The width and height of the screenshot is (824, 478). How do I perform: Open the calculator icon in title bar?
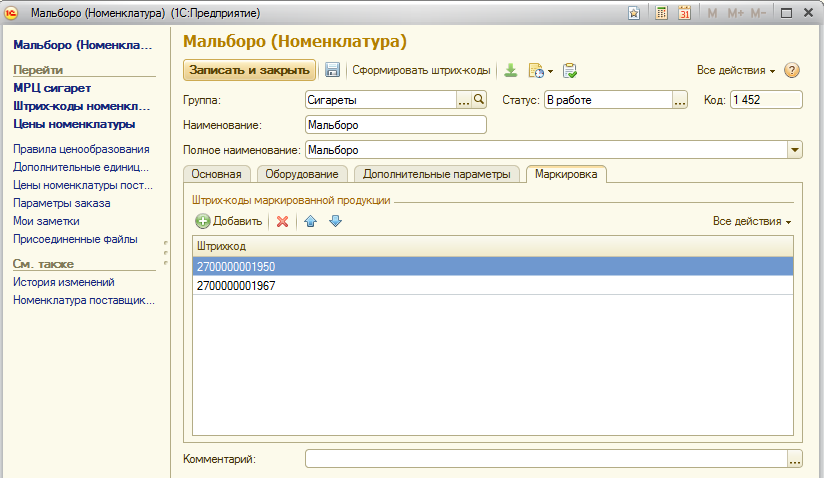click(x=662, y=13)
